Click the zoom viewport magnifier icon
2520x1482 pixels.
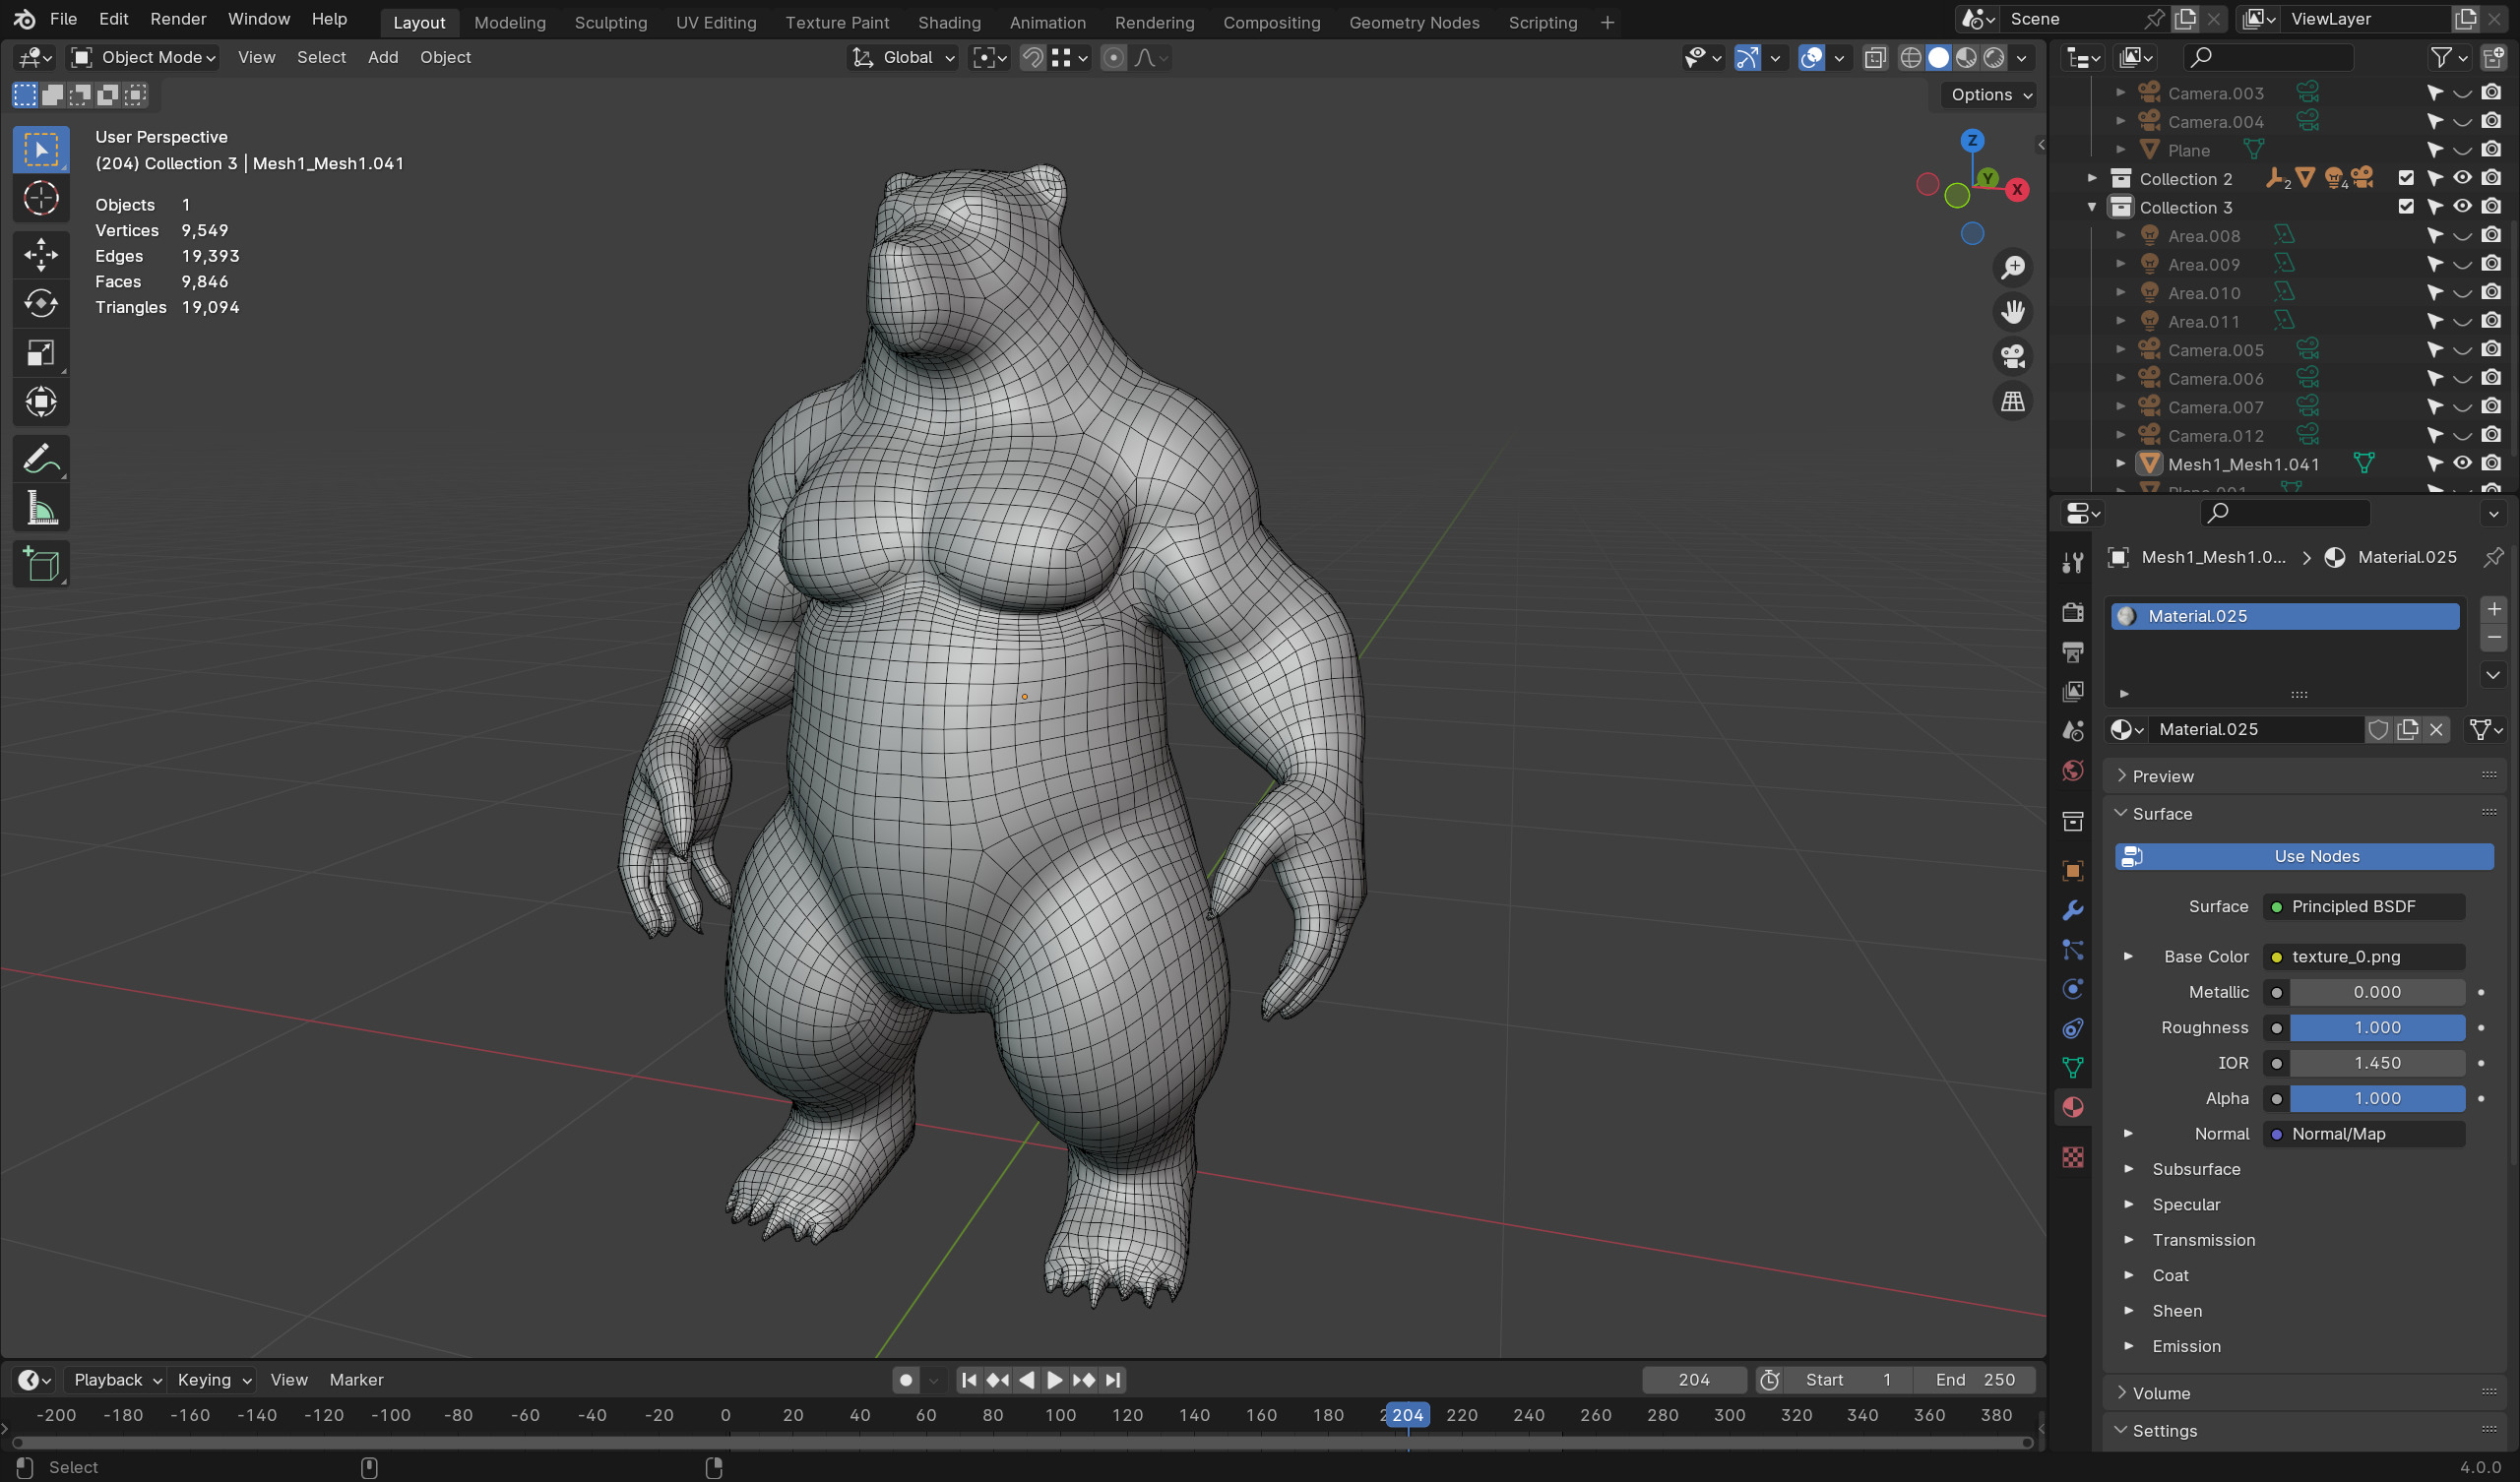click(x=2012, y=267)
